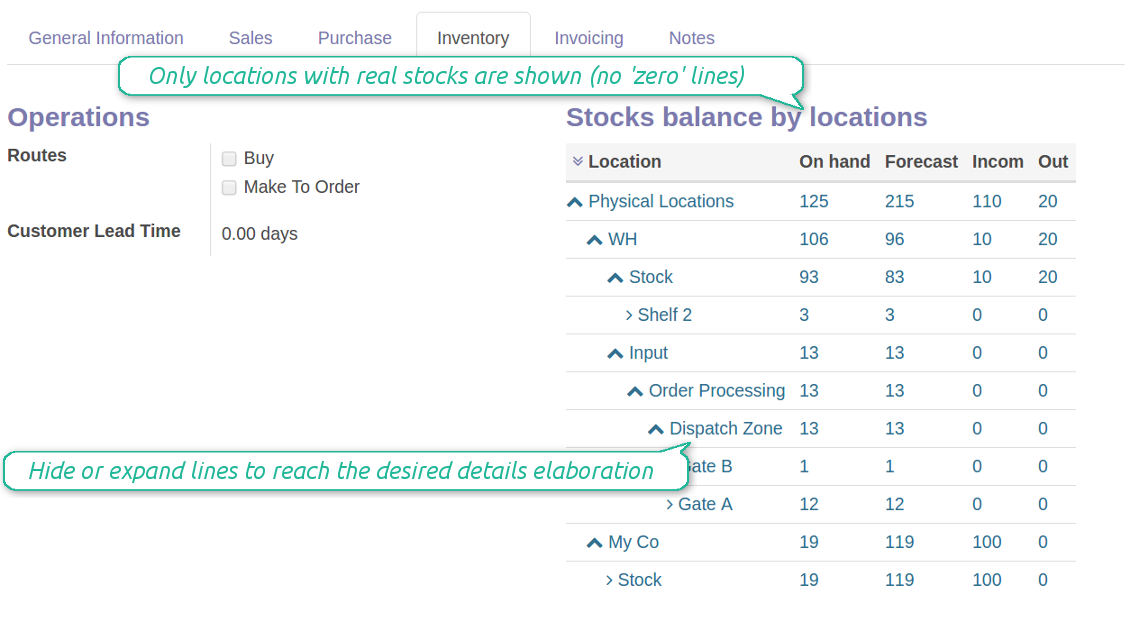Click the On hand column header
This screenshot has height=631, width=1130.
835,161
